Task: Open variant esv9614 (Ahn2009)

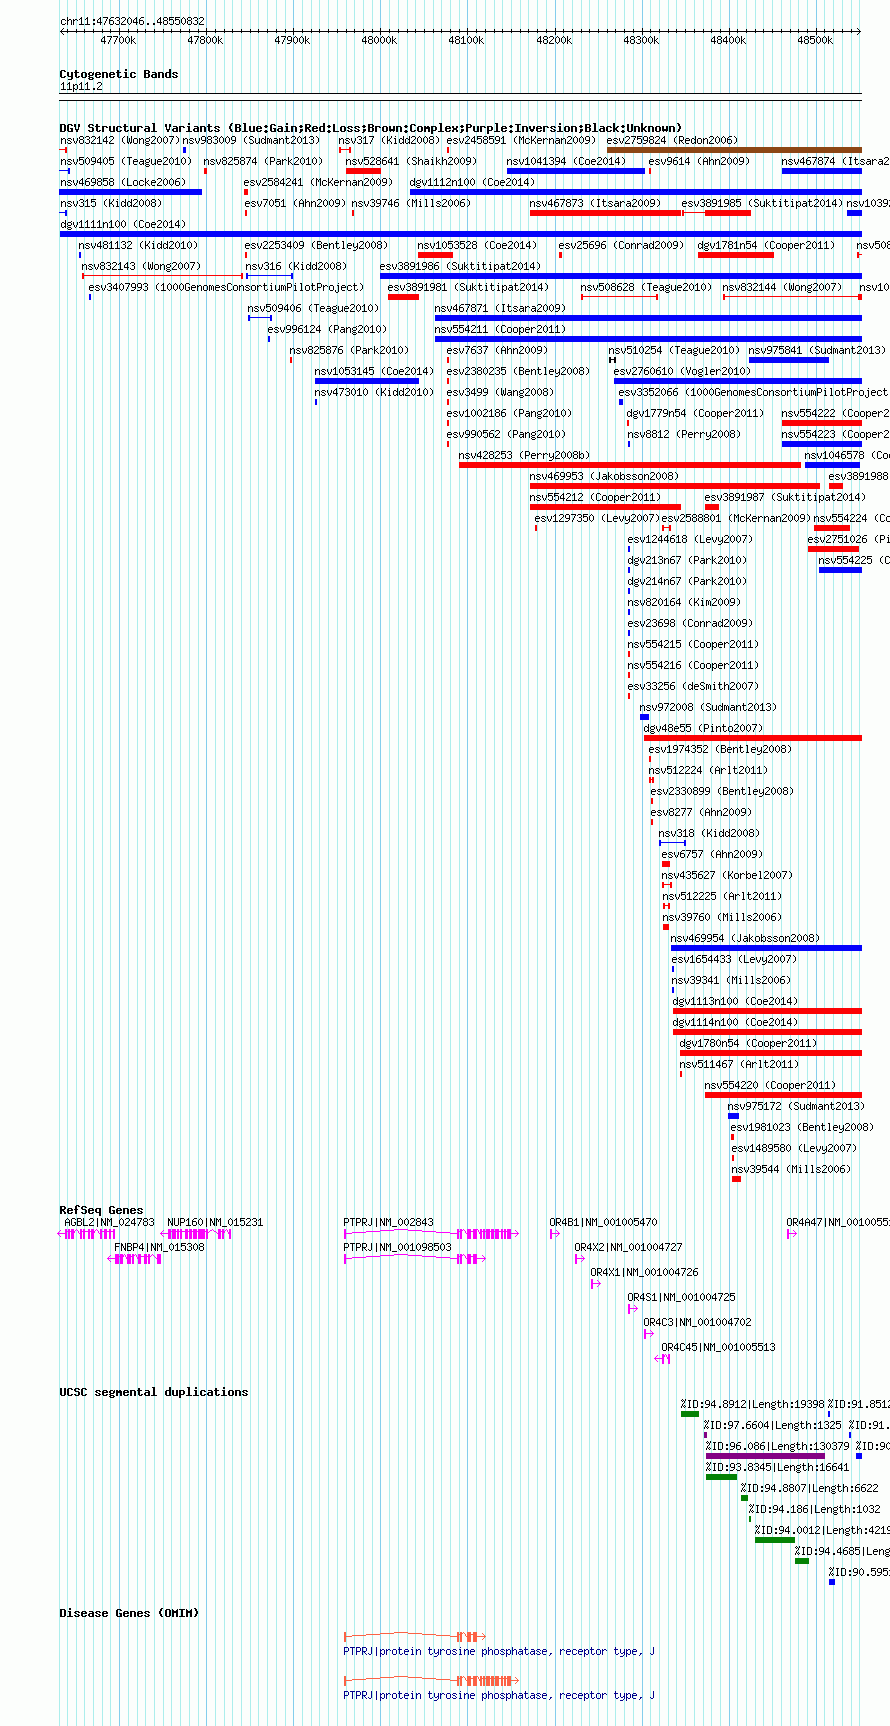Action: (699, 162)
